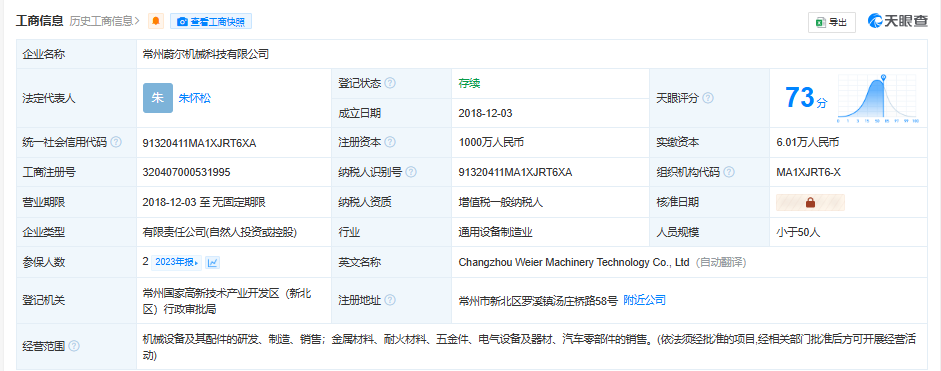The width and height of the screenshot is (941, 371).
Task: Select the 自动翻译 note
Action: coord(721,262)
